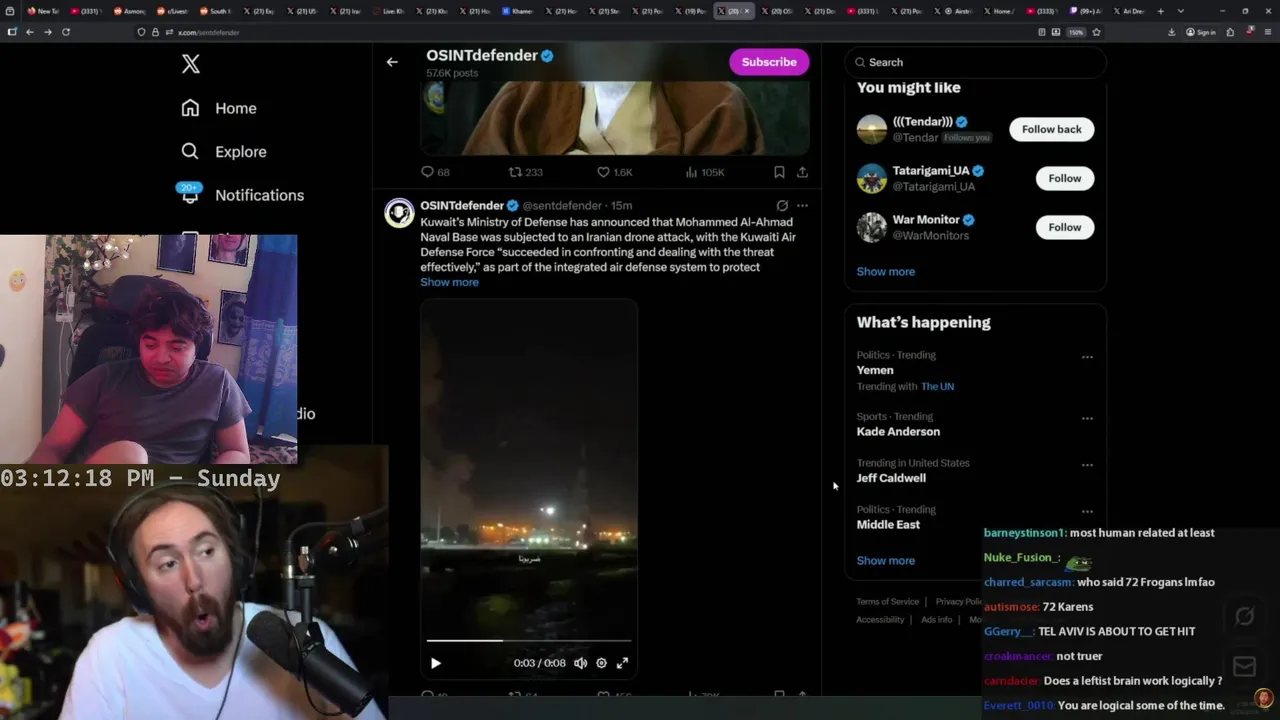Open the Tatarigami_UA profile avatar

click(872, 178)
